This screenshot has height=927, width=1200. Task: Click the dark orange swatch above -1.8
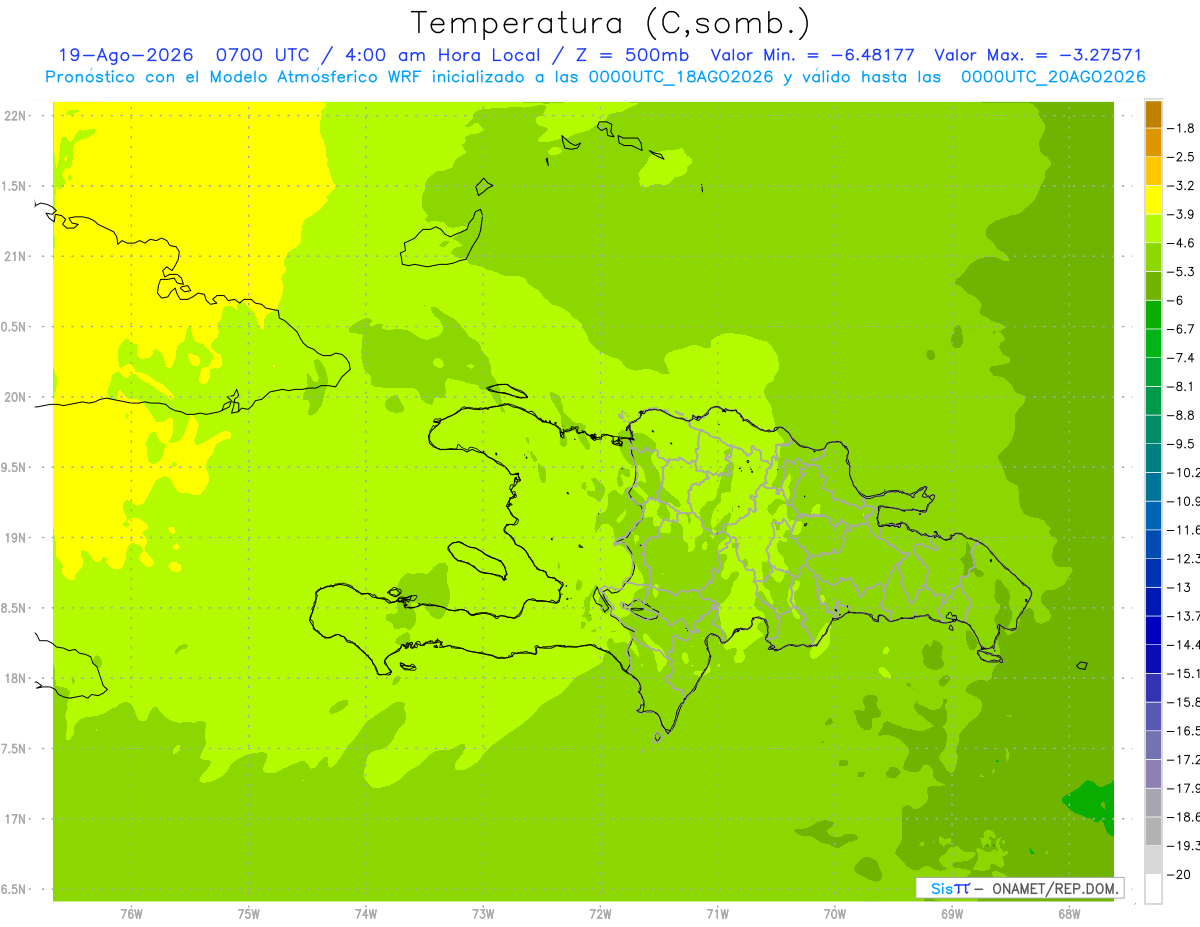click(x=1154, y=114)
